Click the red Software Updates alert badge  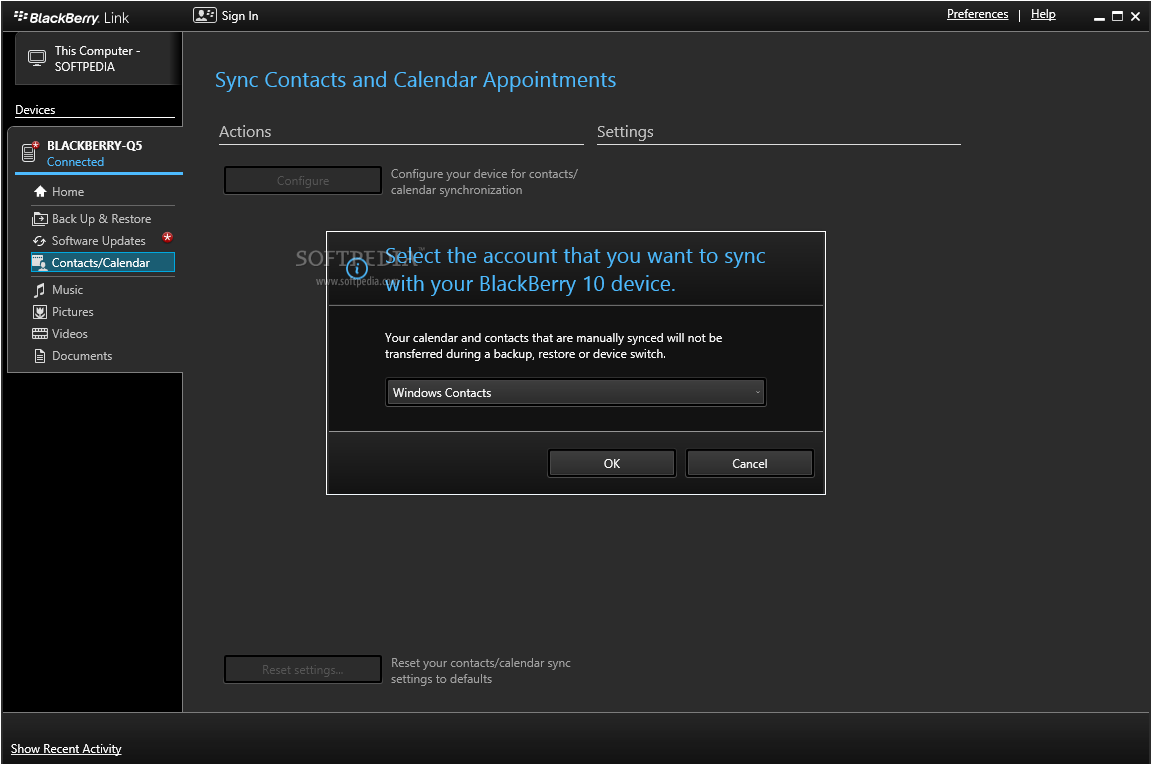click(168, 237)
